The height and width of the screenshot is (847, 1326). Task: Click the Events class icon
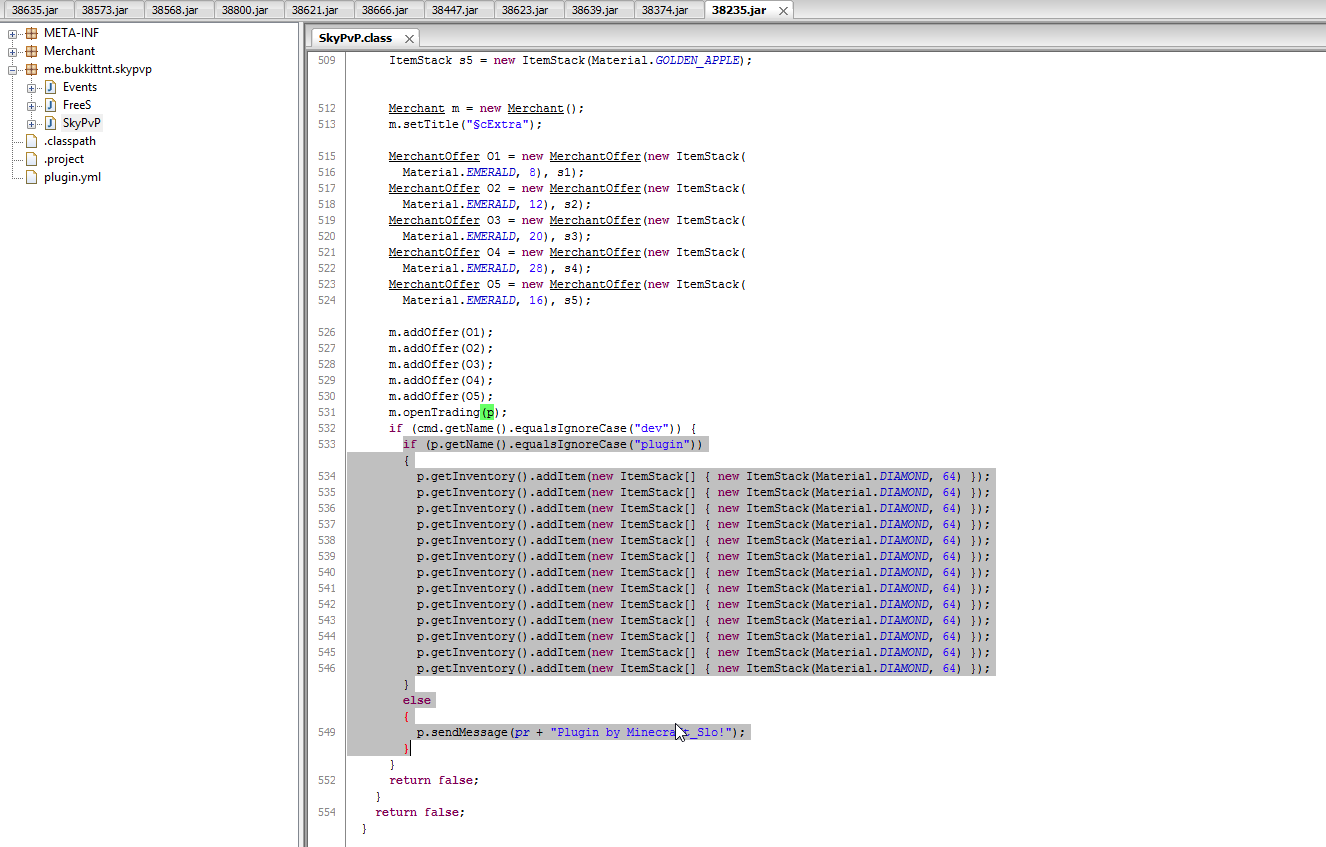click(50, 87)
